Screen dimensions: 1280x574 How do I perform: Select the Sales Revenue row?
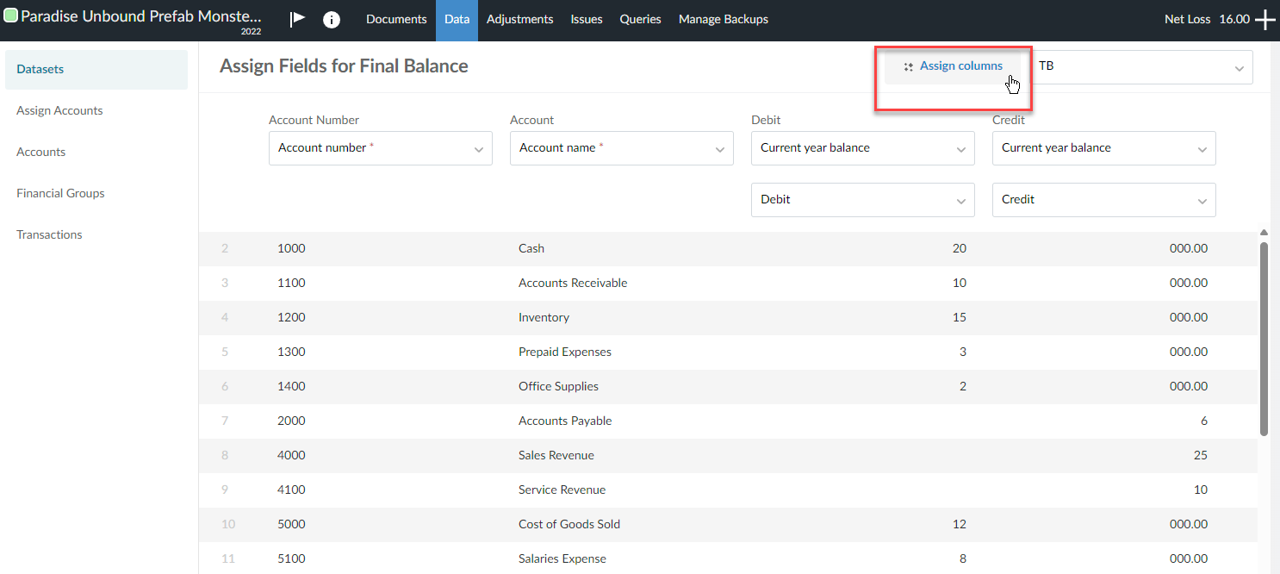556,455
